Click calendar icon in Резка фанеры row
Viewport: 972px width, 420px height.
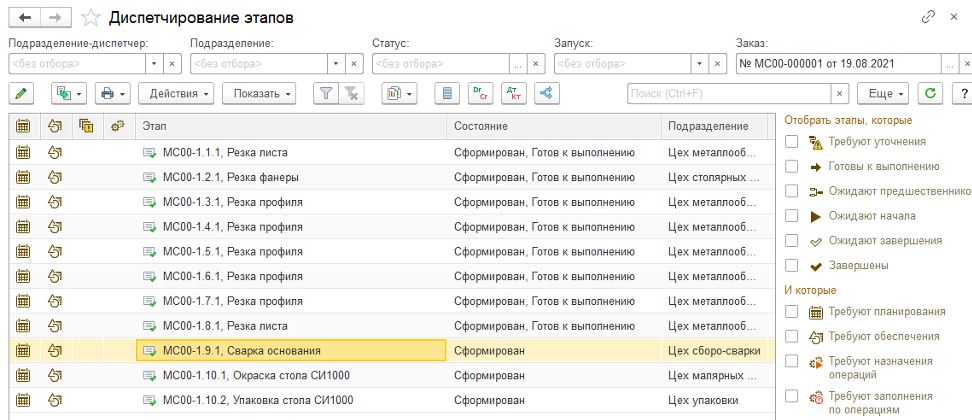(23, 177)
